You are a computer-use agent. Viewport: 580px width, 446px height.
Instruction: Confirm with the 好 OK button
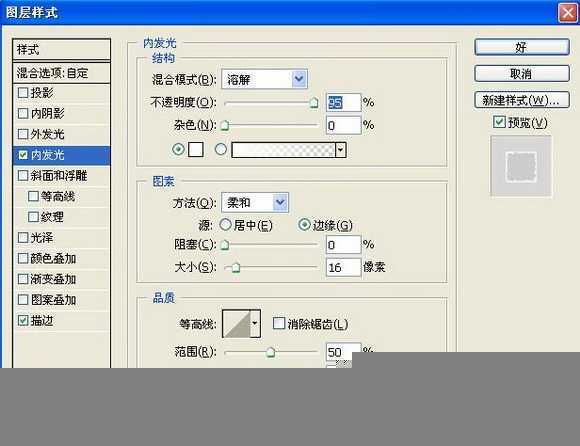click(522, 47)
